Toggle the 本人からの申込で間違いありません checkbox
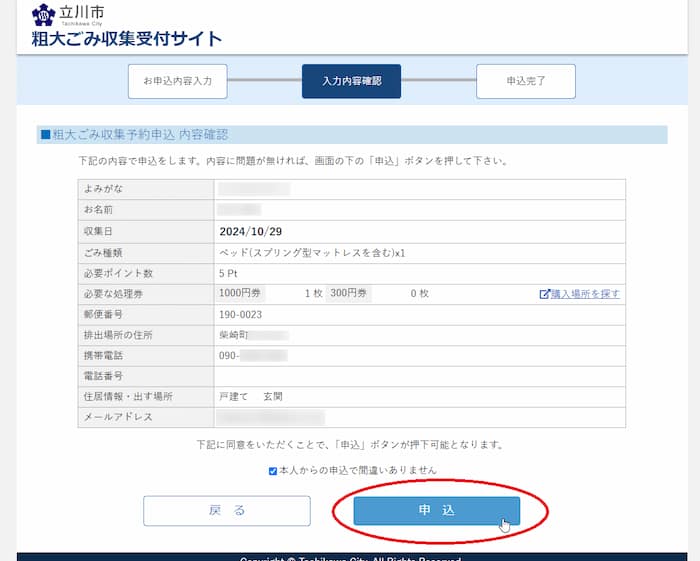The height and width of the screenshot is (561, 700). (x=273, y=470)
